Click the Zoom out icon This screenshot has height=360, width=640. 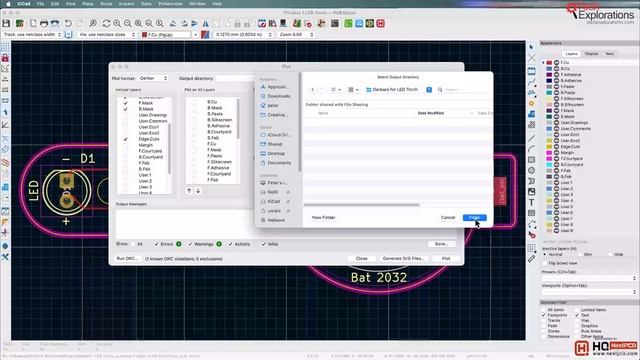(128, 24)
